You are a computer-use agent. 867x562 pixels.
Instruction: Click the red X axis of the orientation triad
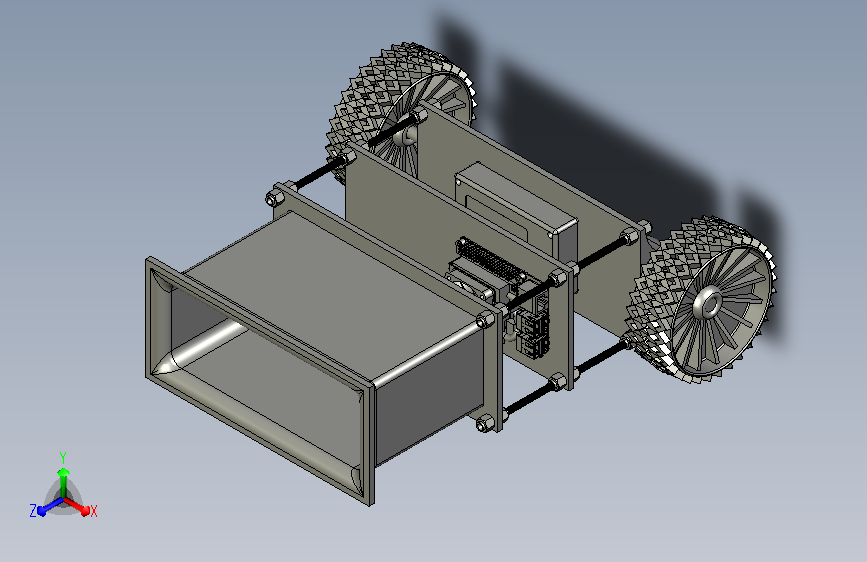pyautogui.click(x=79, y=507)
